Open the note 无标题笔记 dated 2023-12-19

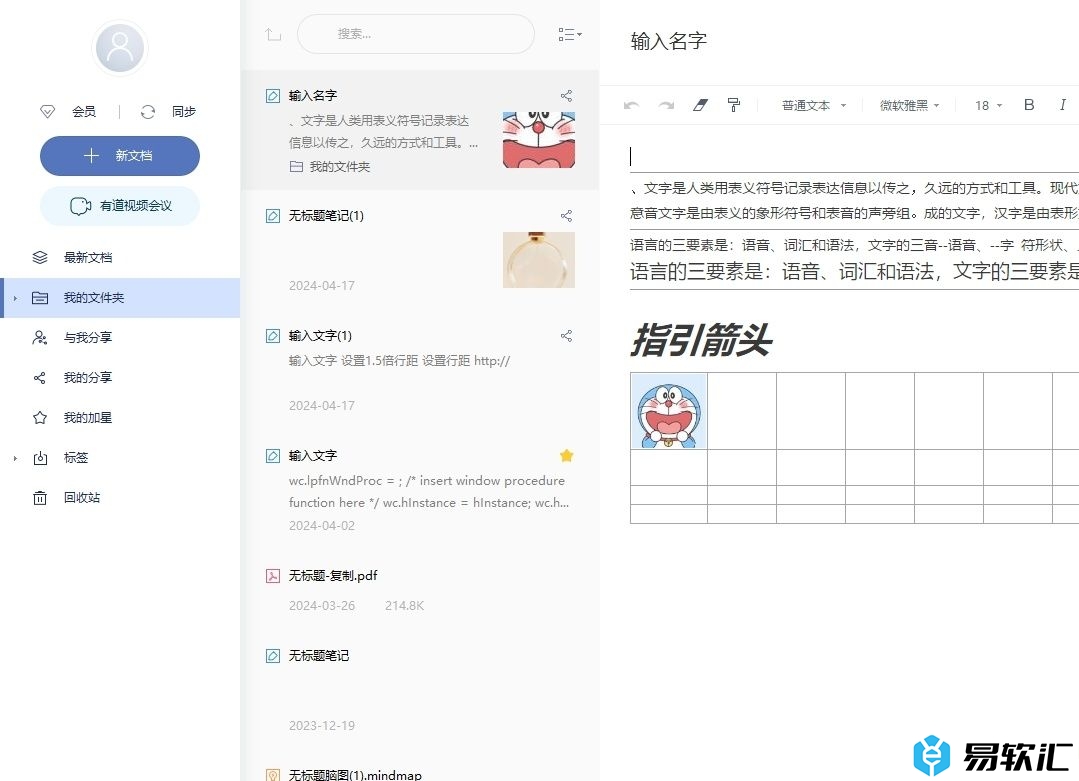[420, 690]
